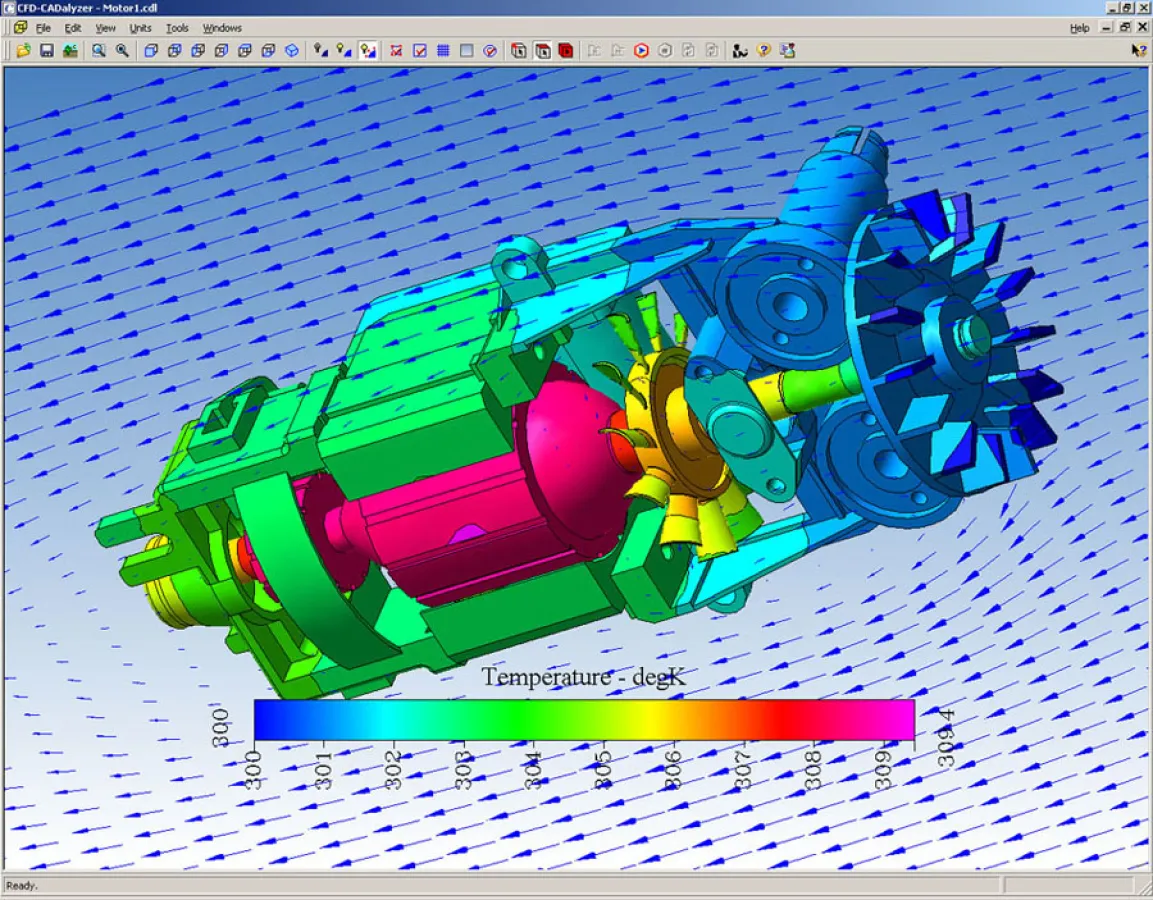This screenshot has height=900, width=1153.
Task: Toggle the highlighted third light bulb icon
Action: click(368, 50)
